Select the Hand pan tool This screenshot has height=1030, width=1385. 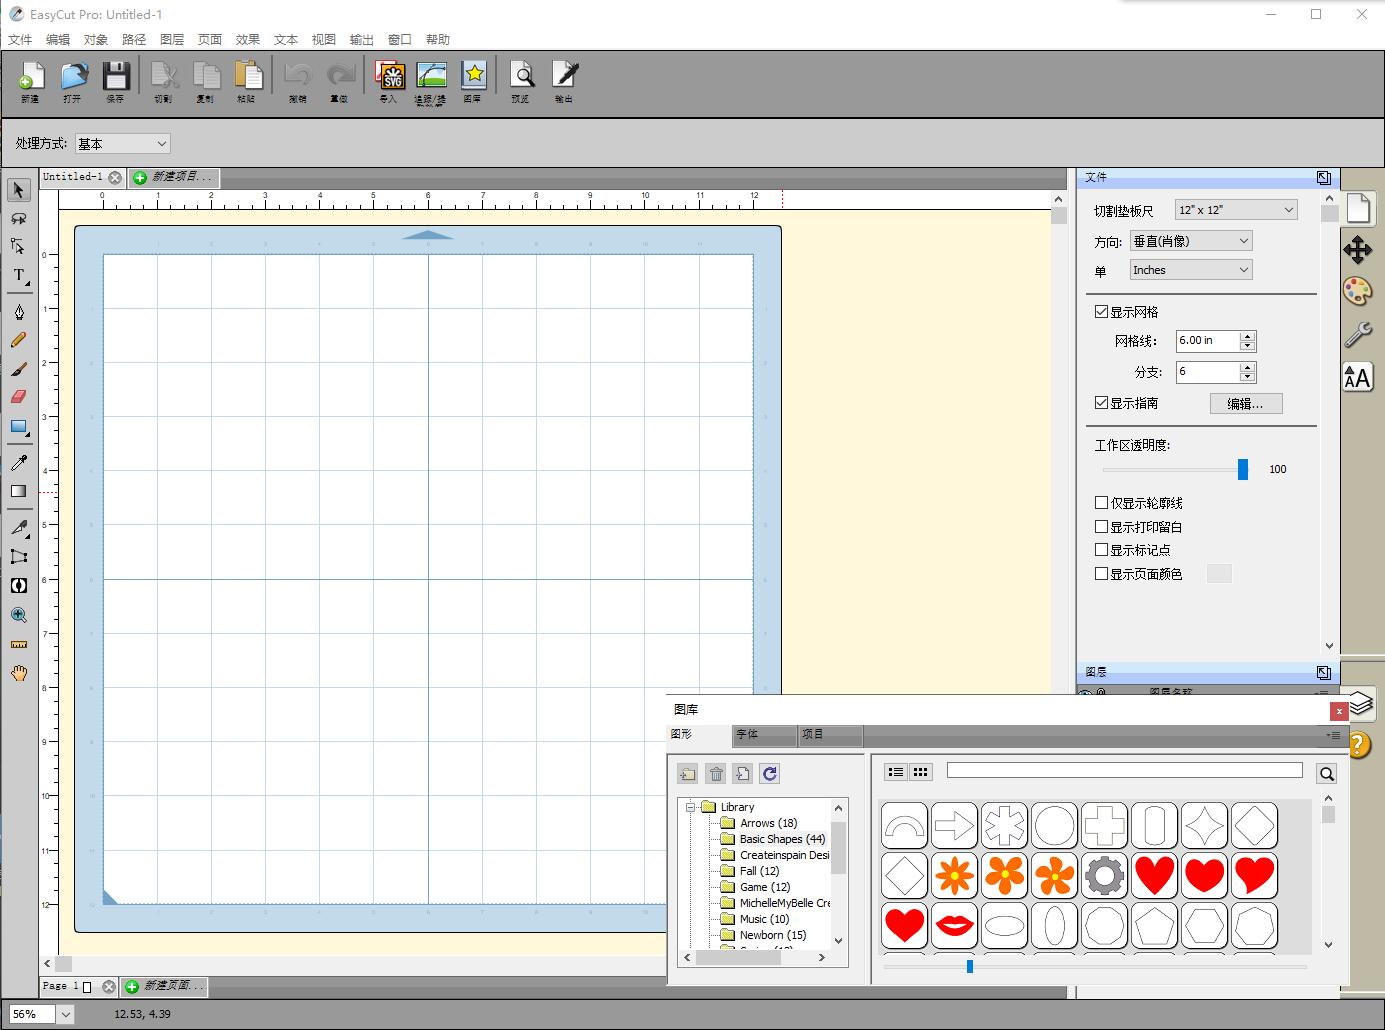coord(19,673)
